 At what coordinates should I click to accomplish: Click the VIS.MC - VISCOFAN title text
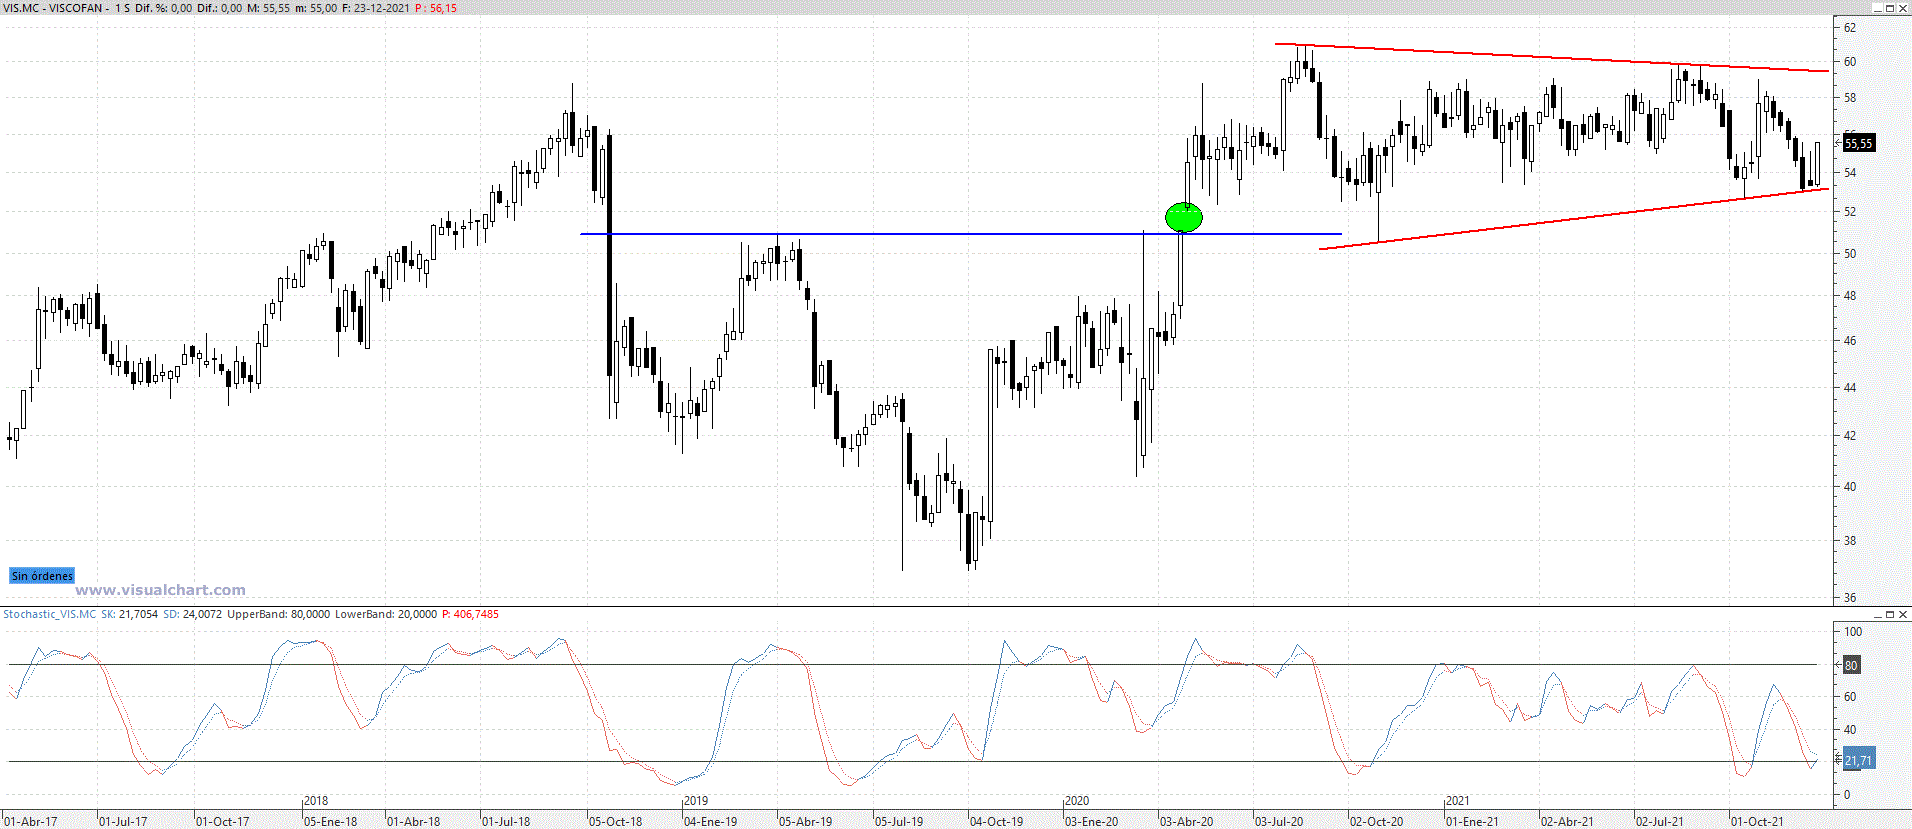(x=55, y=8)
